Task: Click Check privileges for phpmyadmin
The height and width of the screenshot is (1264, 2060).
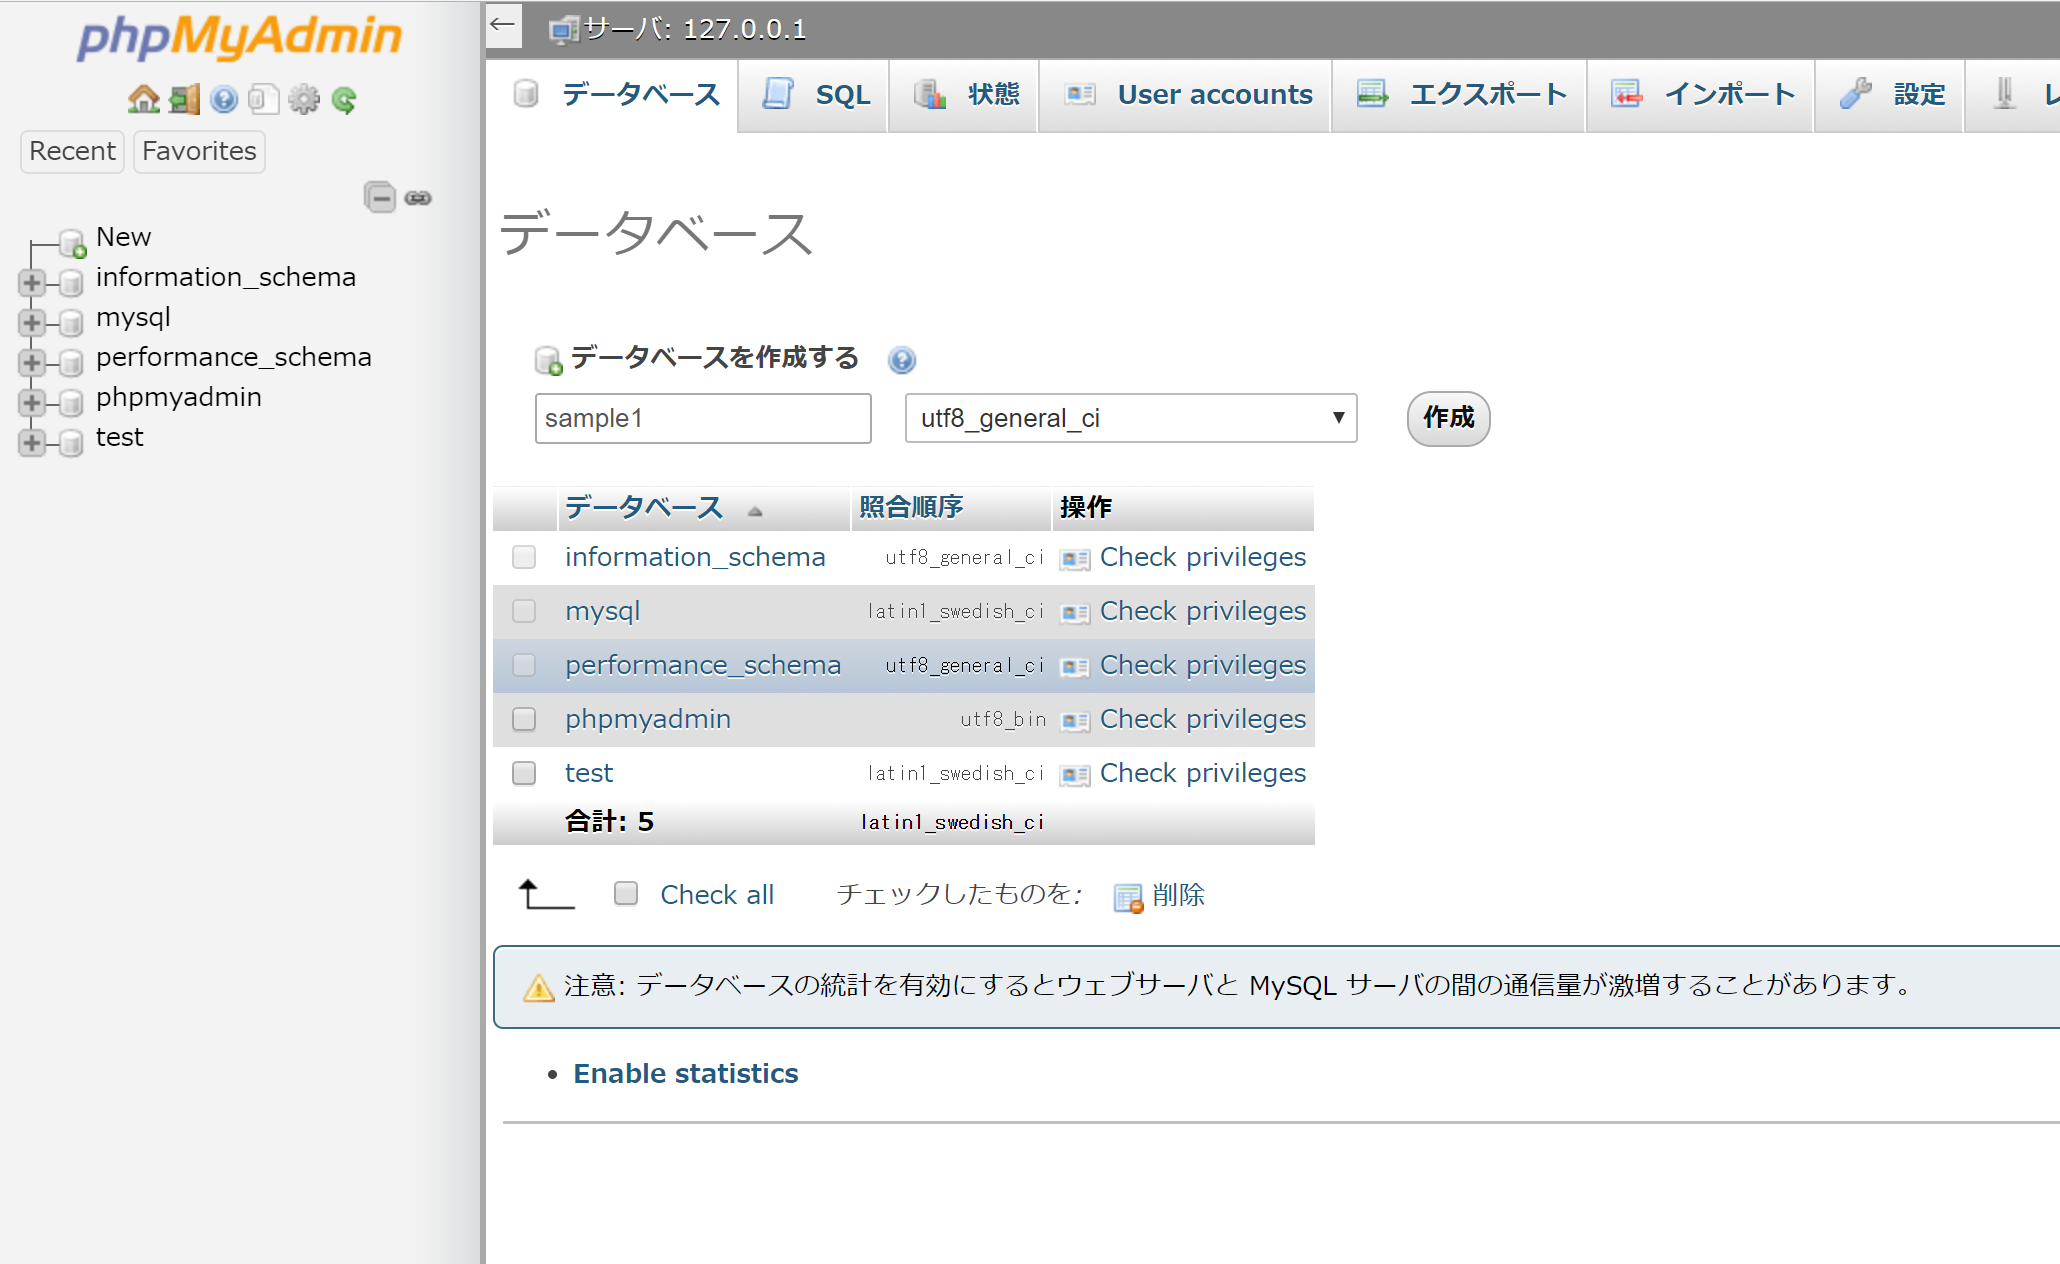Action: 1201,719
